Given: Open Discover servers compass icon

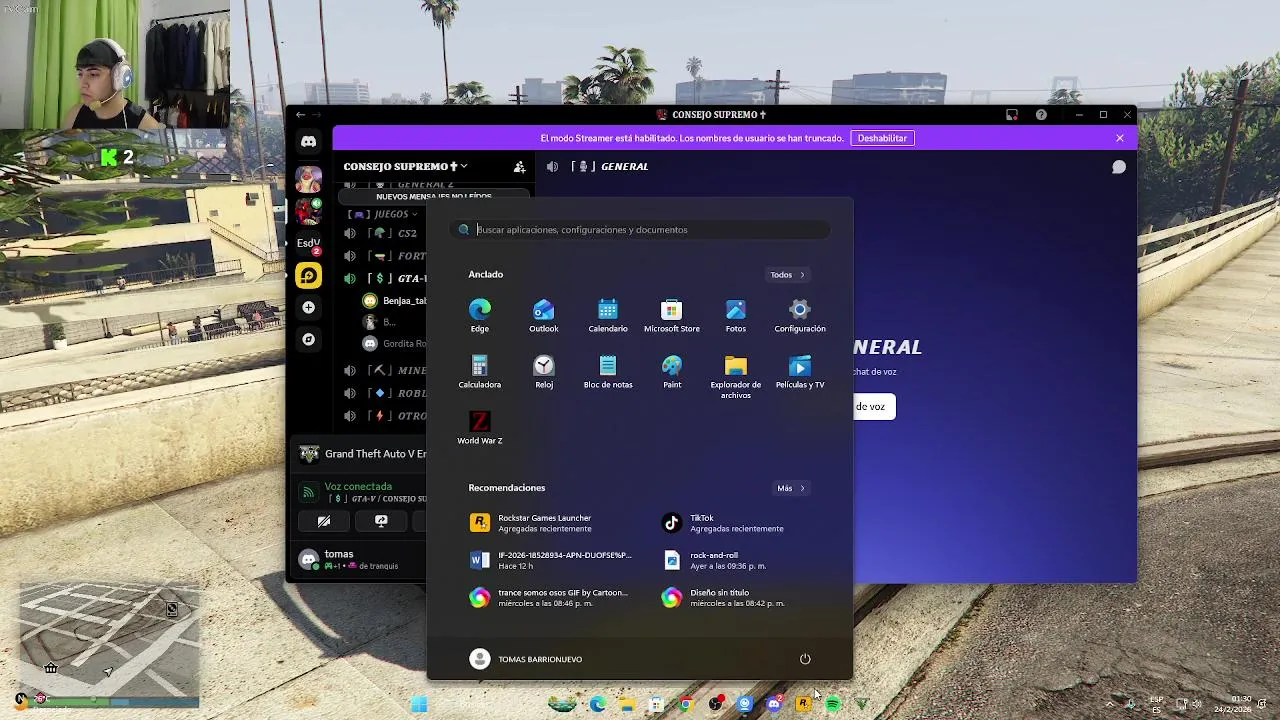Looking at the screenshot, I should pos(309,339).
